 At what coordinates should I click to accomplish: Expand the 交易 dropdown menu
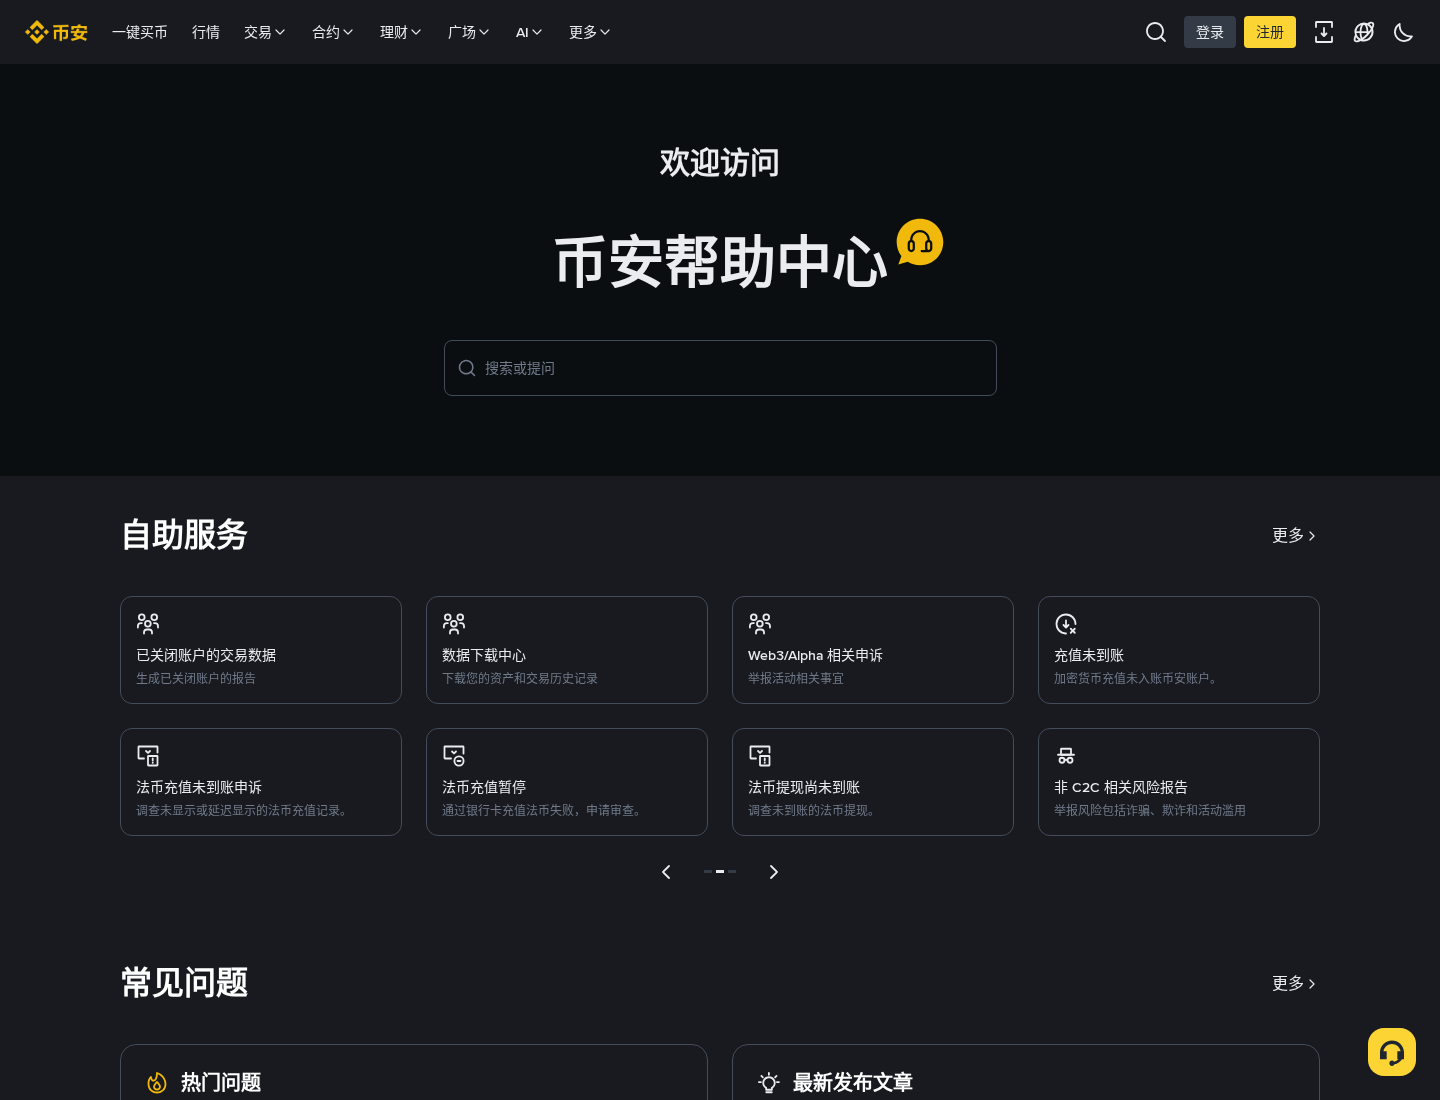[264, 32]
